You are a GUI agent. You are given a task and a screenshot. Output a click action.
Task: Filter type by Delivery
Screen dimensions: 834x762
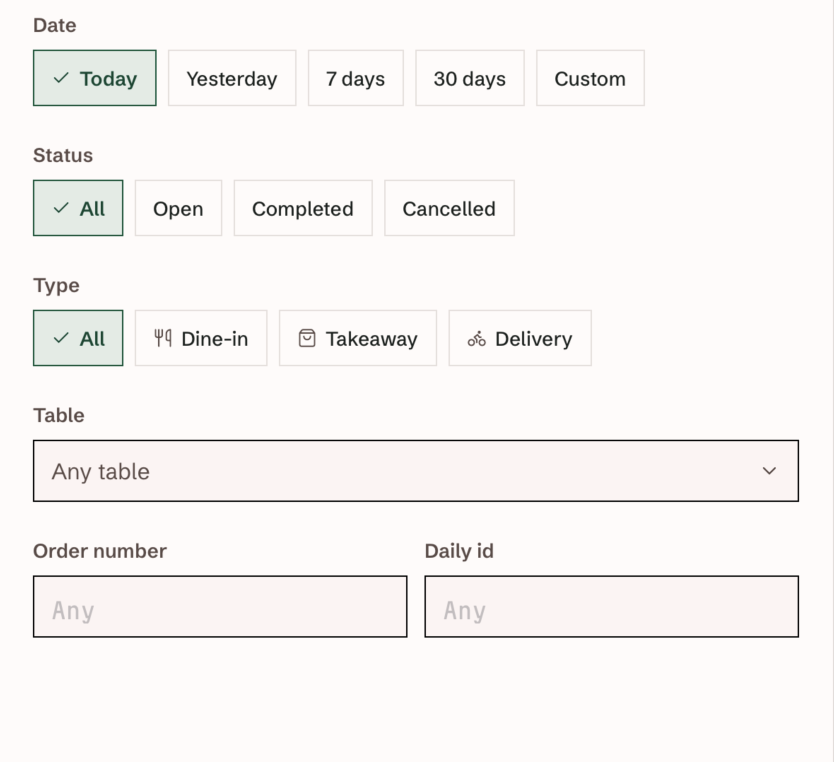tap(520, 338)
